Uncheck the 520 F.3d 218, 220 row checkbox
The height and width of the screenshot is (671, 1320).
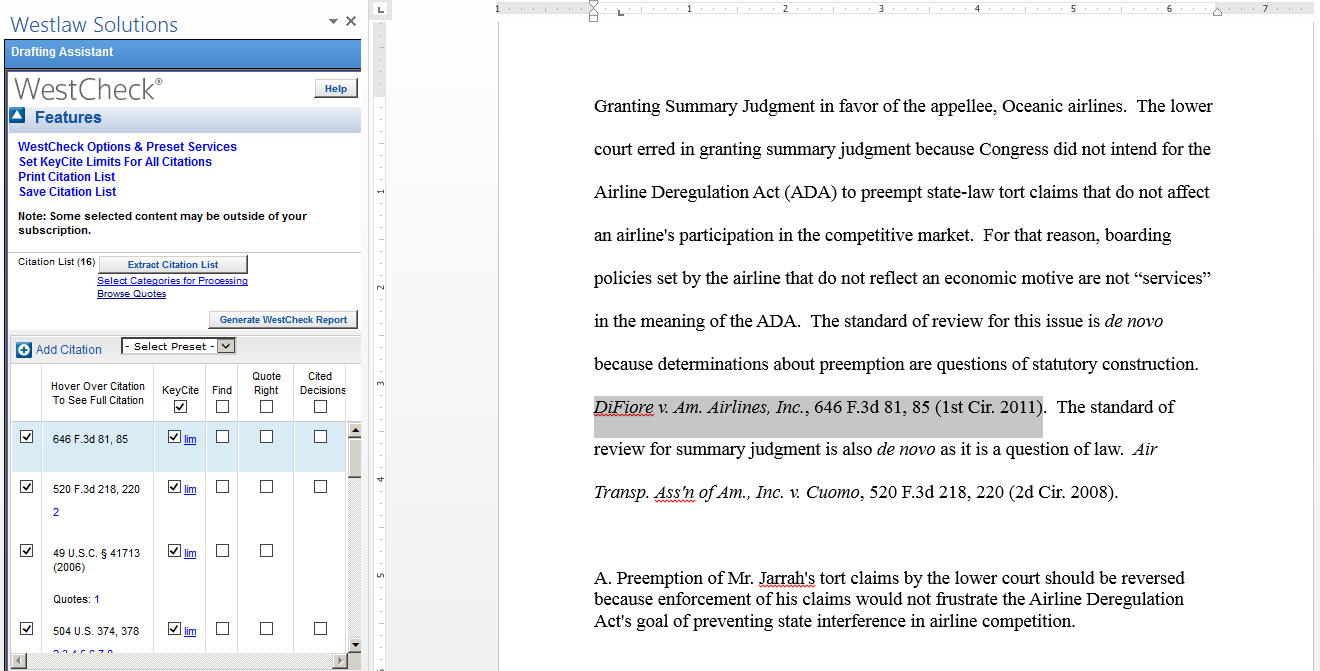point(27,486)
